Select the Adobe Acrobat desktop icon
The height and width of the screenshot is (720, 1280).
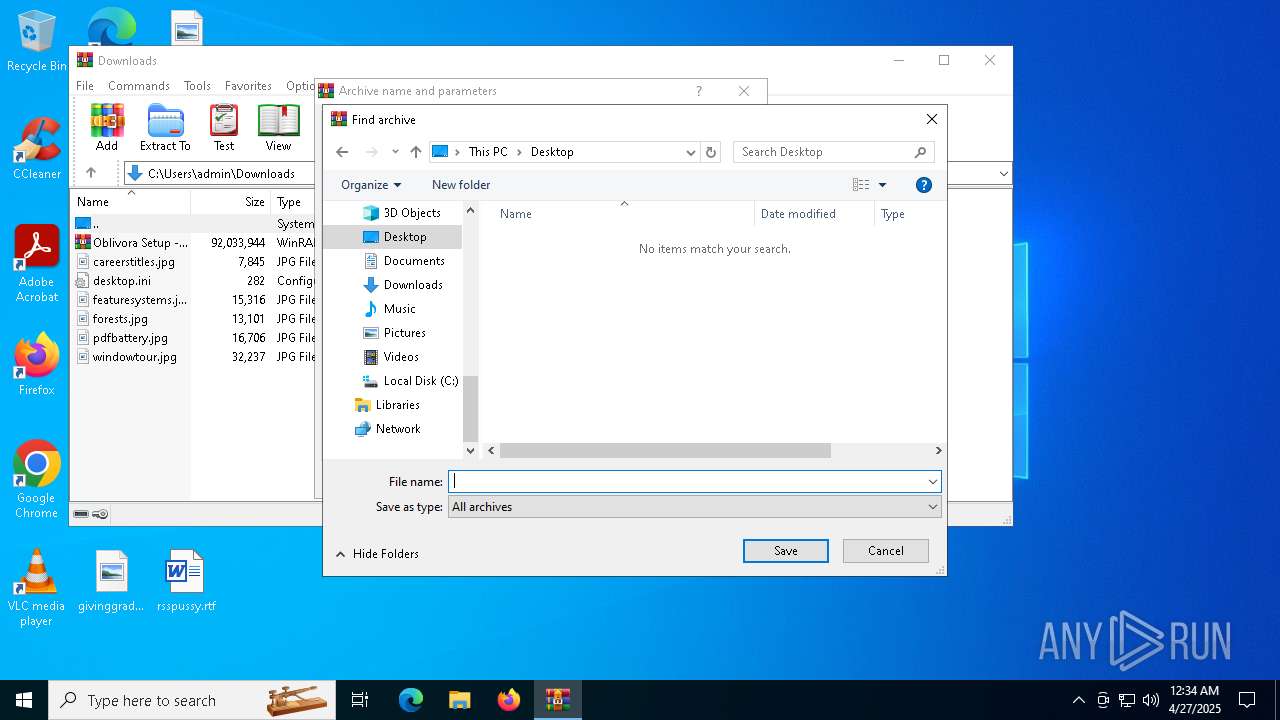pos(37,264)
